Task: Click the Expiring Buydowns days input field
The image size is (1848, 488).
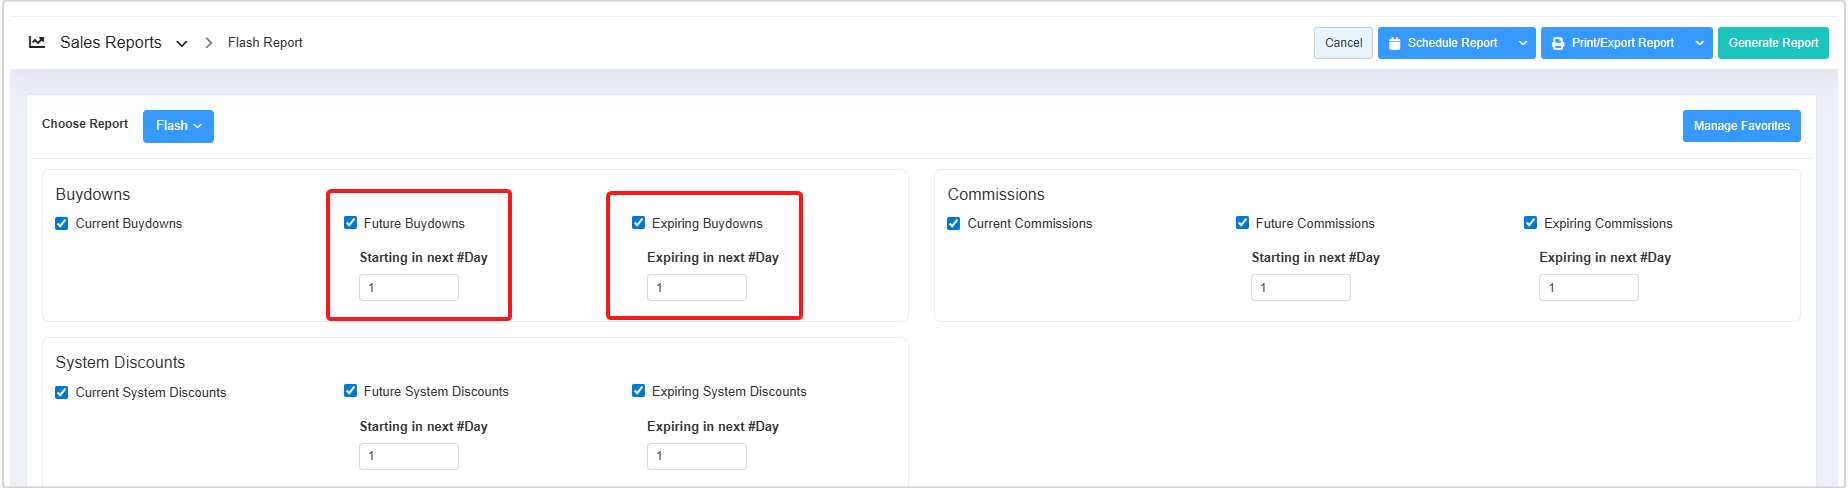Action: [697, 288]
